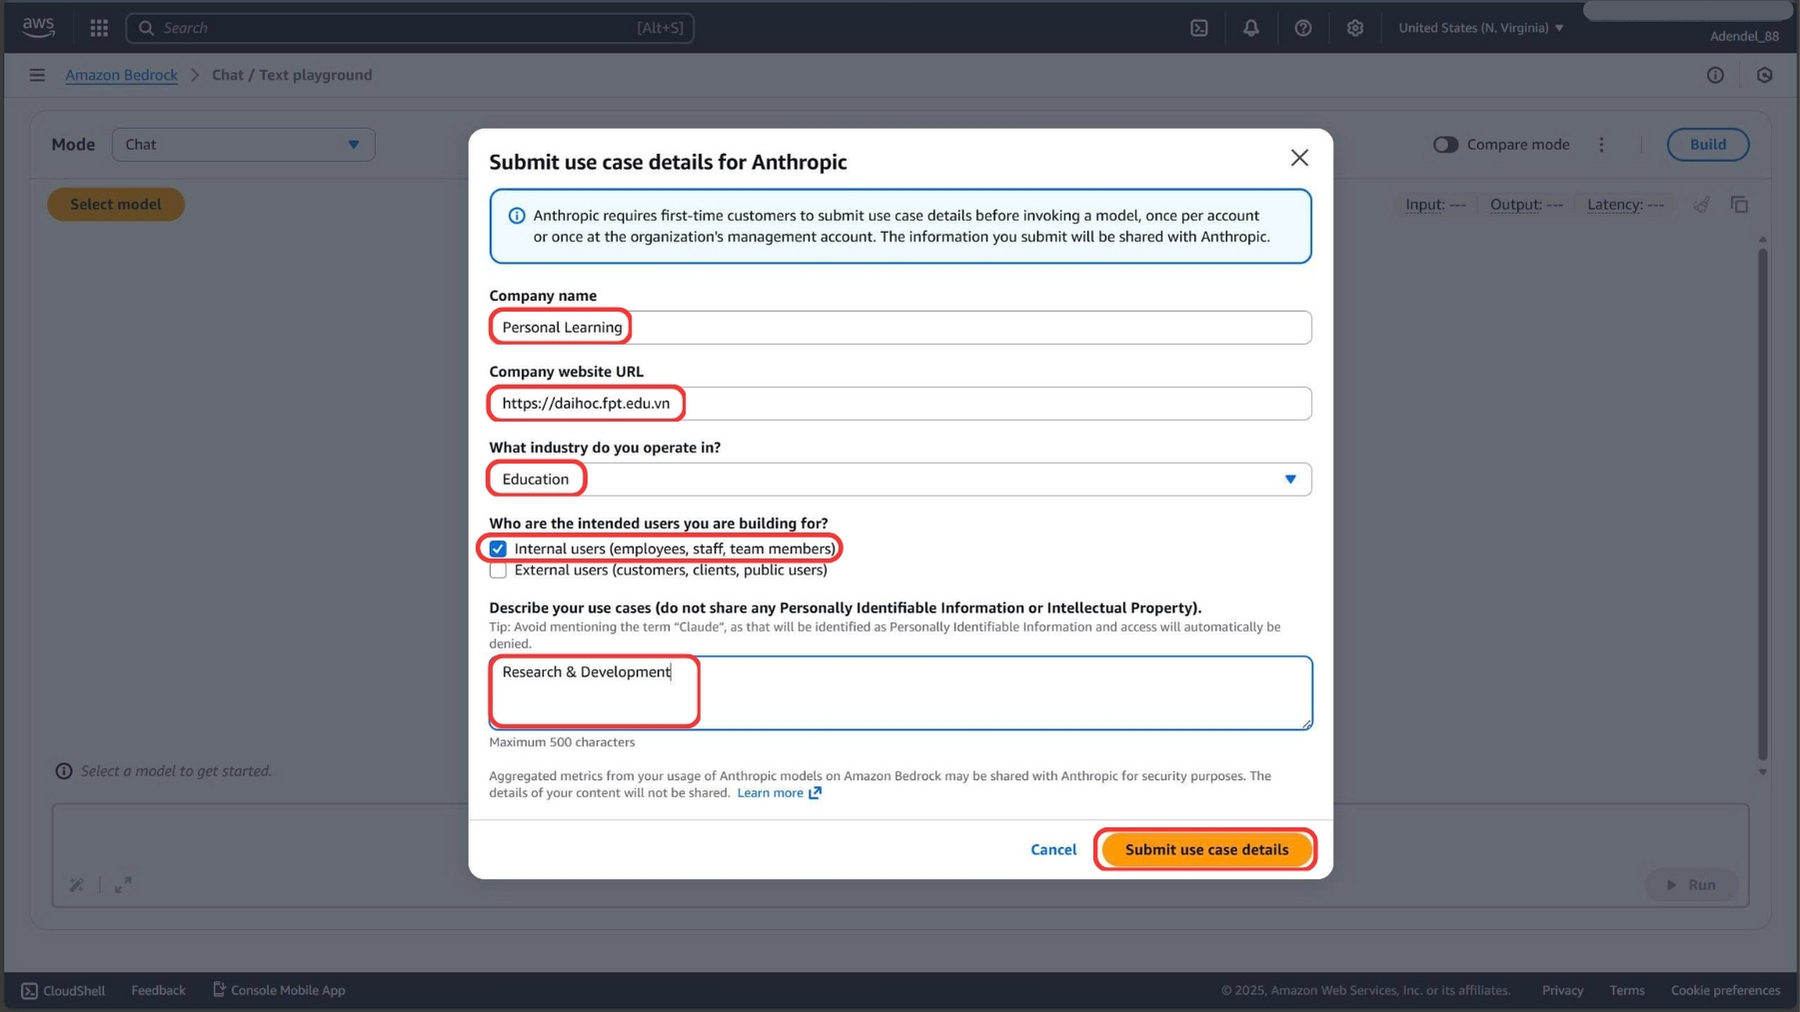Expand the prompt box with the expand icon
Viewport: 1800px width, 1012px height.
(x=124, y=885)
